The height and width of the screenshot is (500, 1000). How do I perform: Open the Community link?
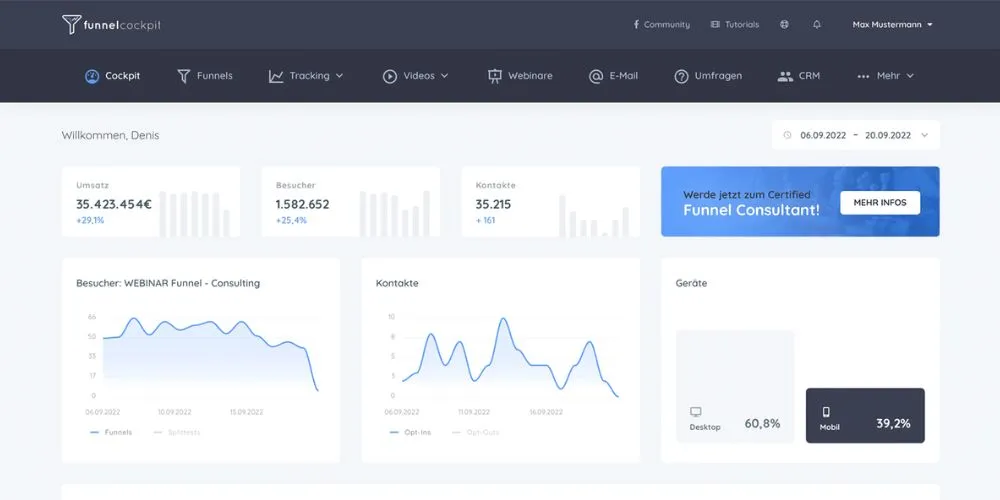tap(661, 24)
